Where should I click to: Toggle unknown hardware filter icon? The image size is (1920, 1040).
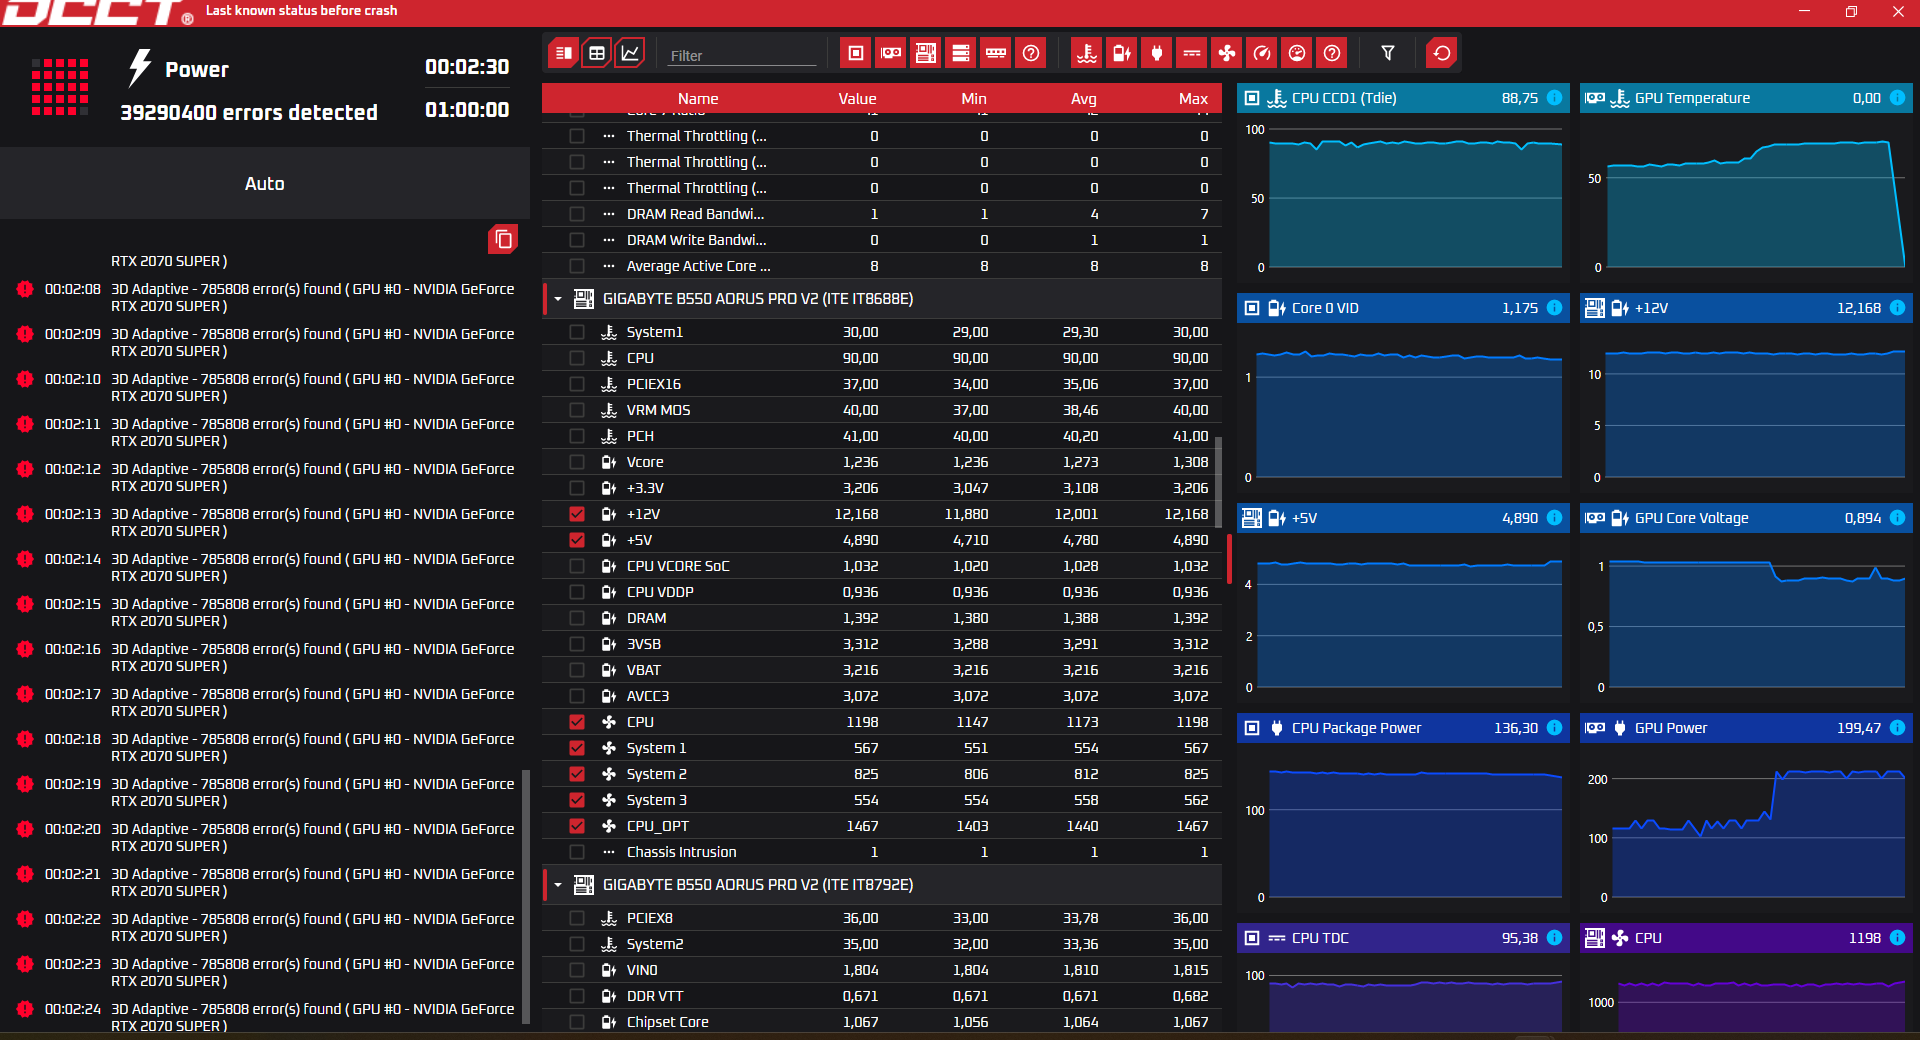1031,53
